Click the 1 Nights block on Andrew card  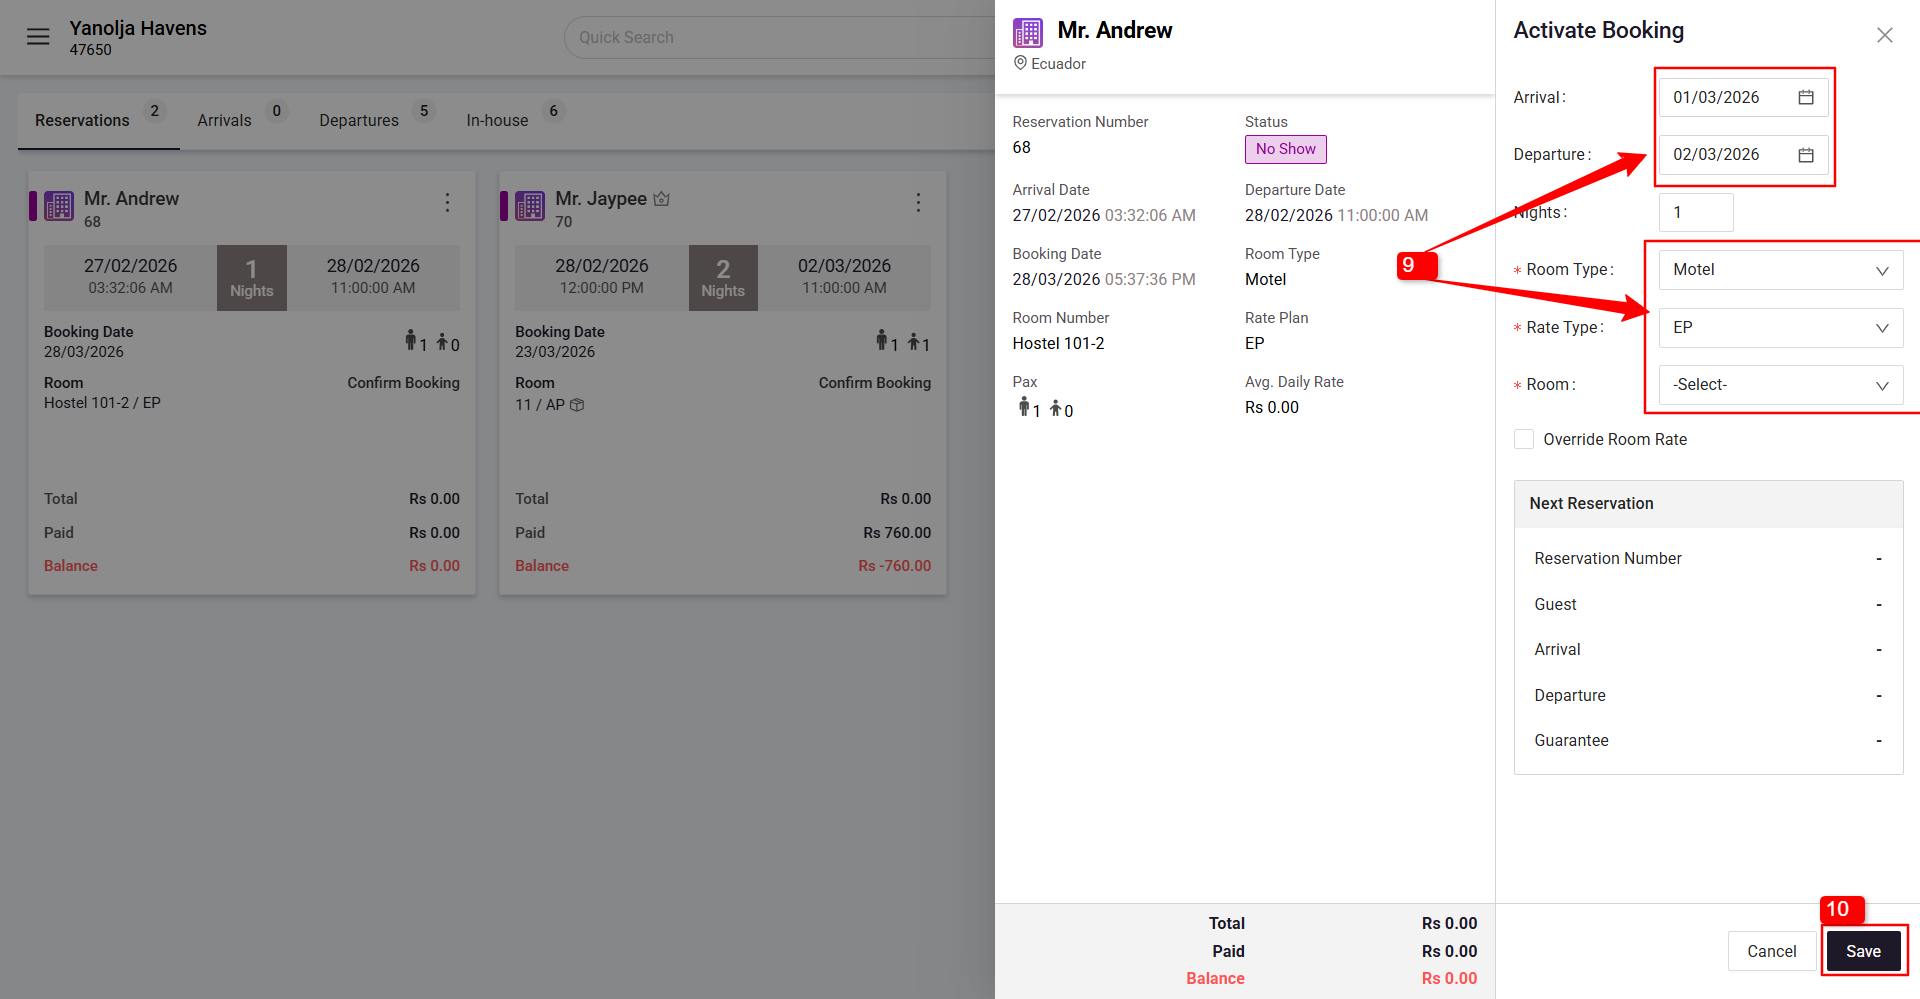252,278
